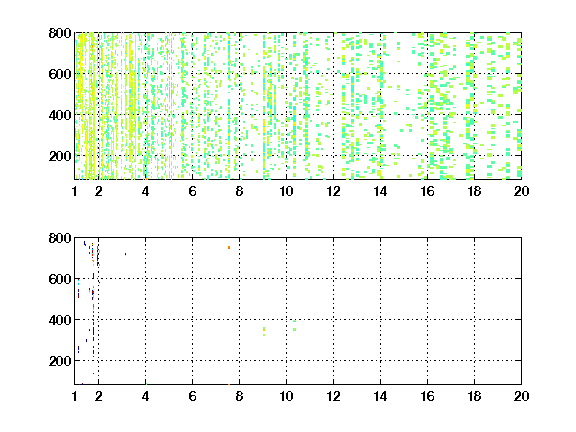Select x-axis tick label 16 under upper plot

coord(427,191)
